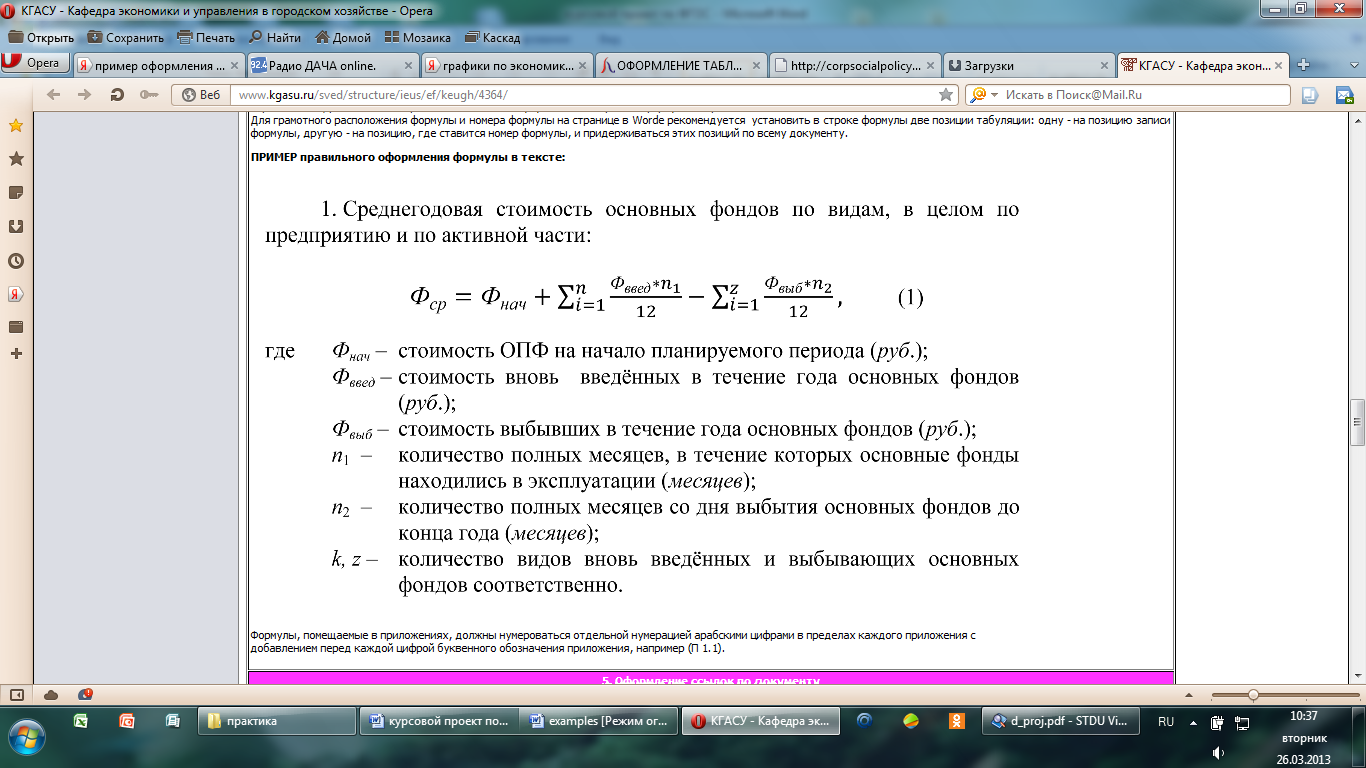Go to Домой home page
The width and height of the screenshot is (1366, 768).
343,38
